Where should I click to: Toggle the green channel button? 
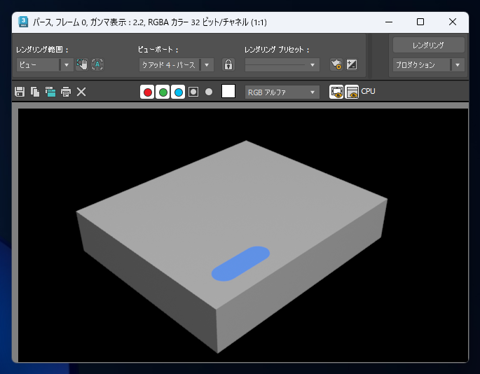click(163, 92)
